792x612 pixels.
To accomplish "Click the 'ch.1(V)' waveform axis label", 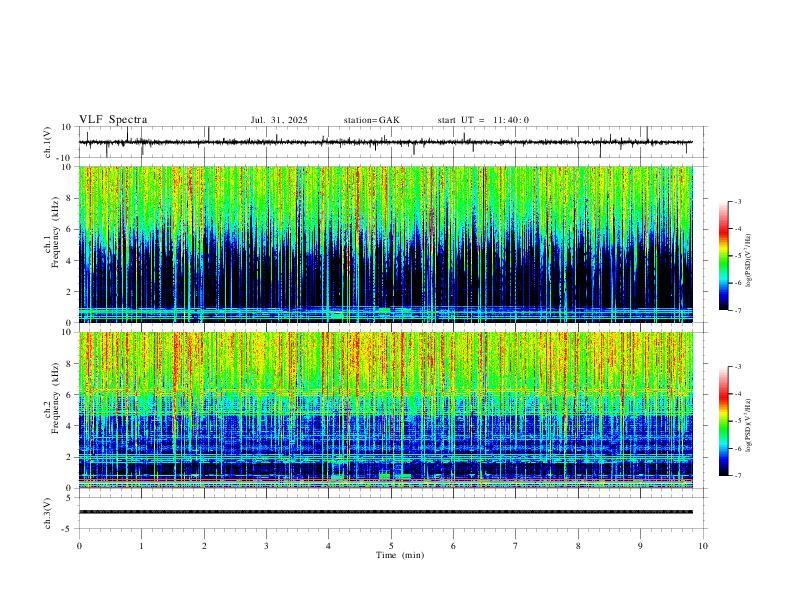I will pos(48,142).
